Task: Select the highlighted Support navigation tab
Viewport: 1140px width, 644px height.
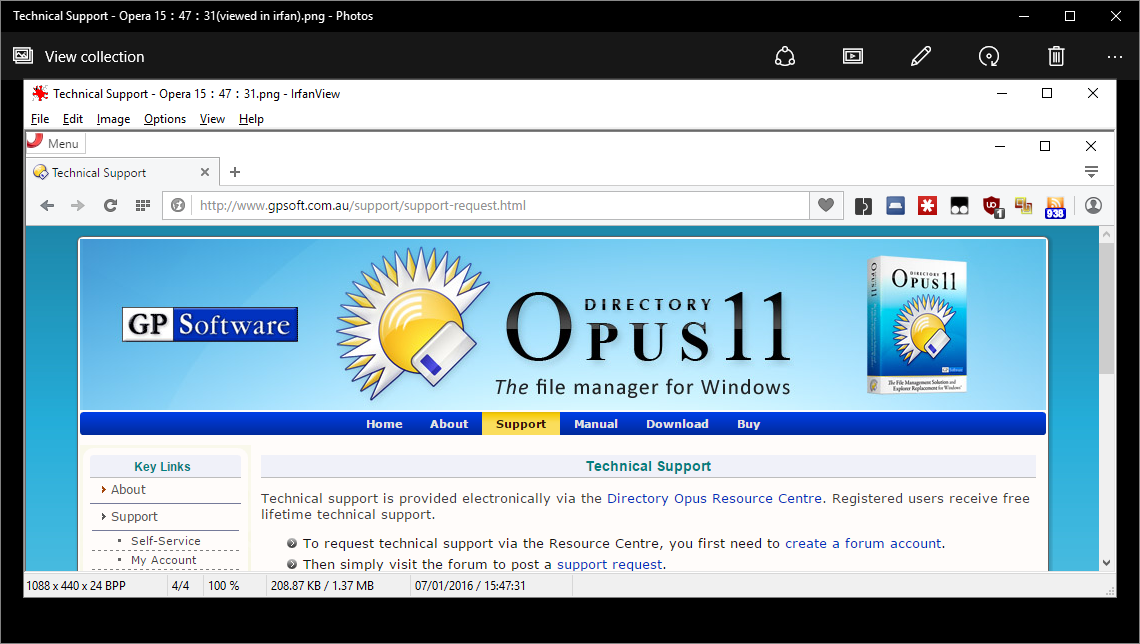Action: (521, 424)
